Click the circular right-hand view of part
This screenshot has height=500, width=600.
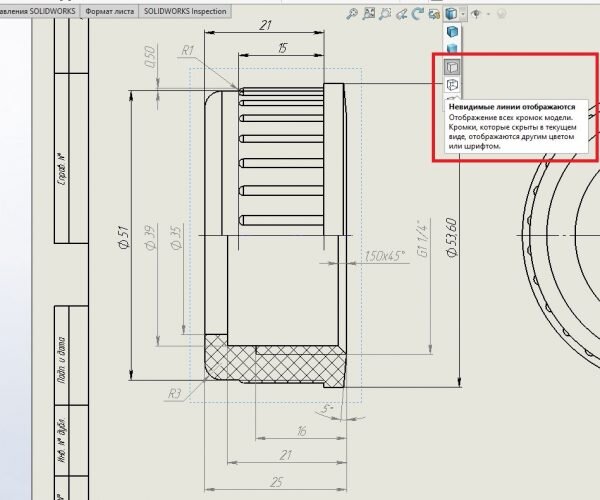(562, 235)
